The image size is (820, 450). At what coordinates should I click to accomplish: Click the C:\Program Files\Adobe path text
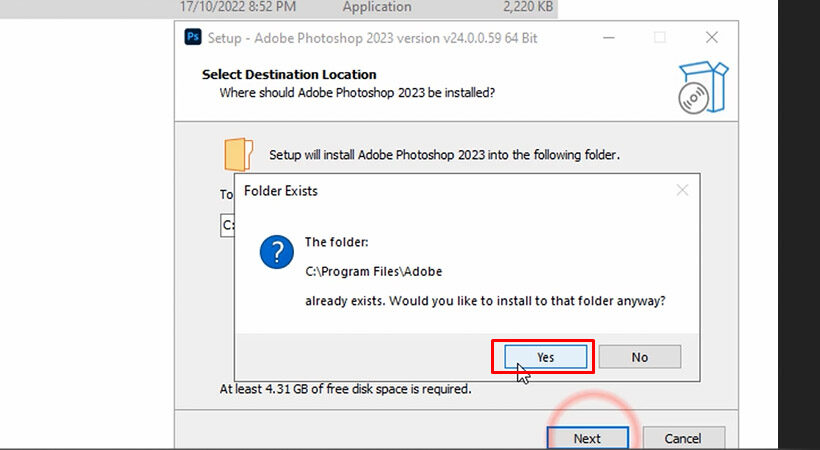pos(373,271)
